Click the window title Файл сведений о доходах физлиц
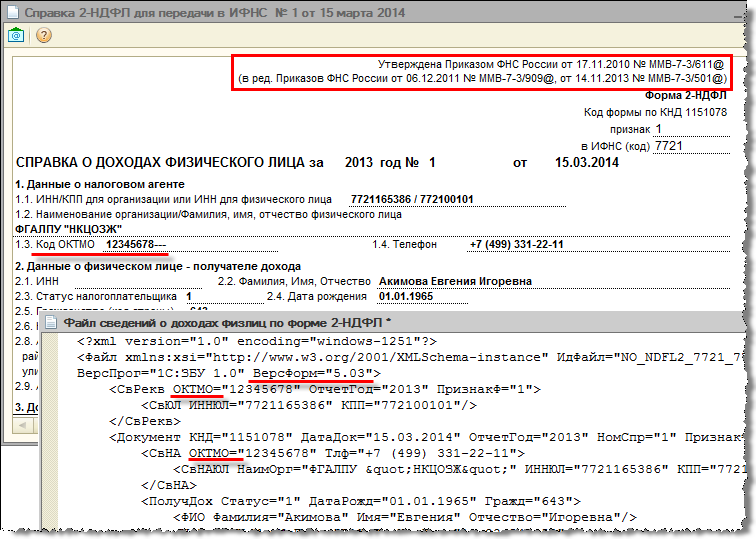The image size is (756, 539). [x=227, y=323]
